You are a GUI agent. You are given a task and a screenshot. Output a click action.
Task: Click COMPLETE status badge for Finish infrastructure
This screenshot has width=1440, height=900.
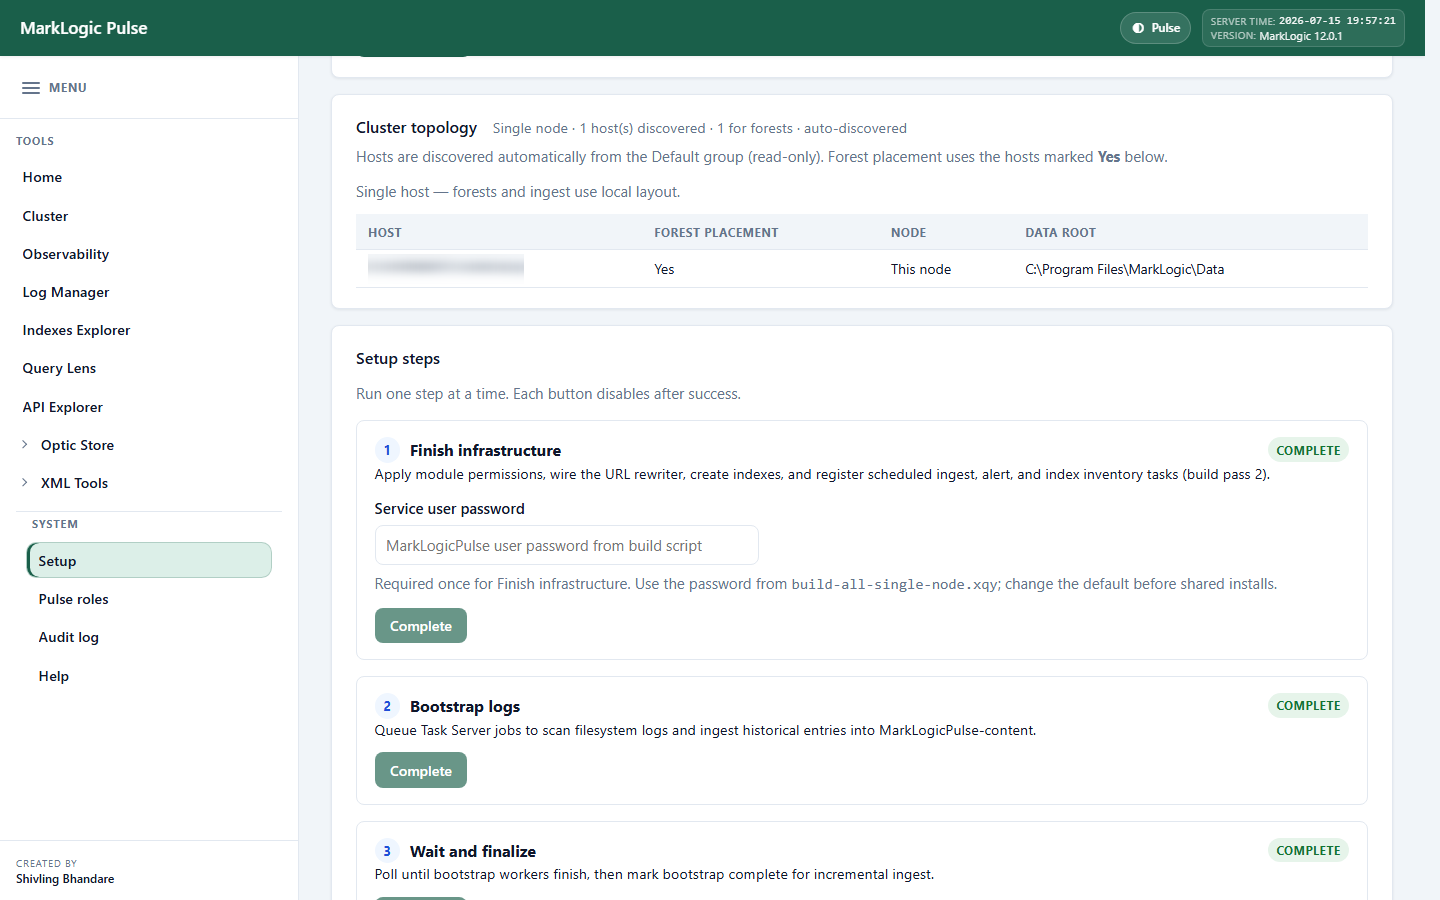(x=1308, y=450)
